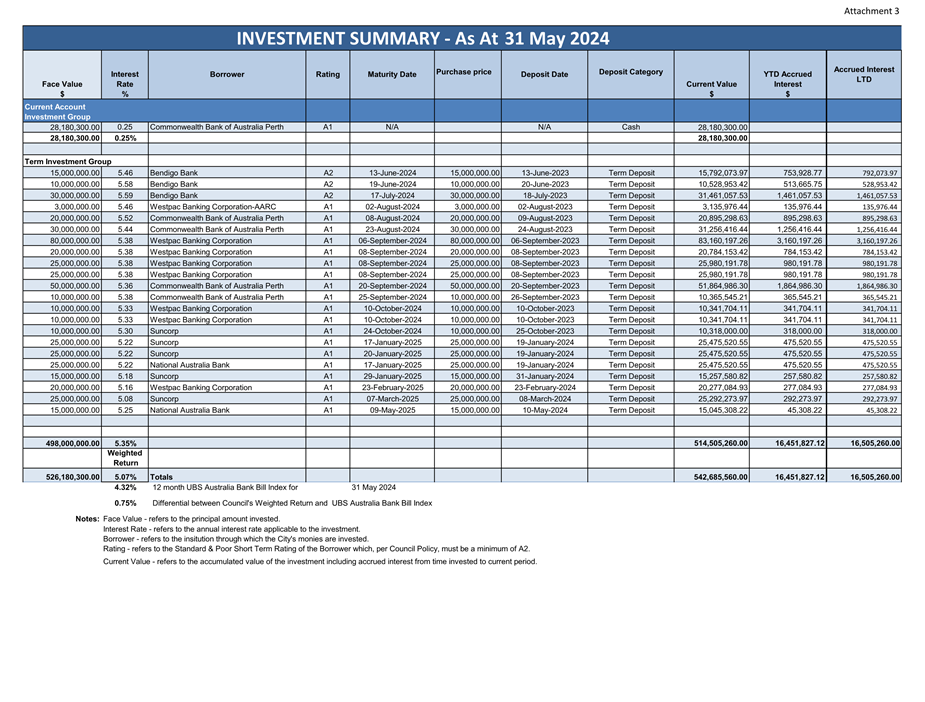Select maturity date 19-June-2024
Screen dimensions: 925x702
(x=392, y=184)
